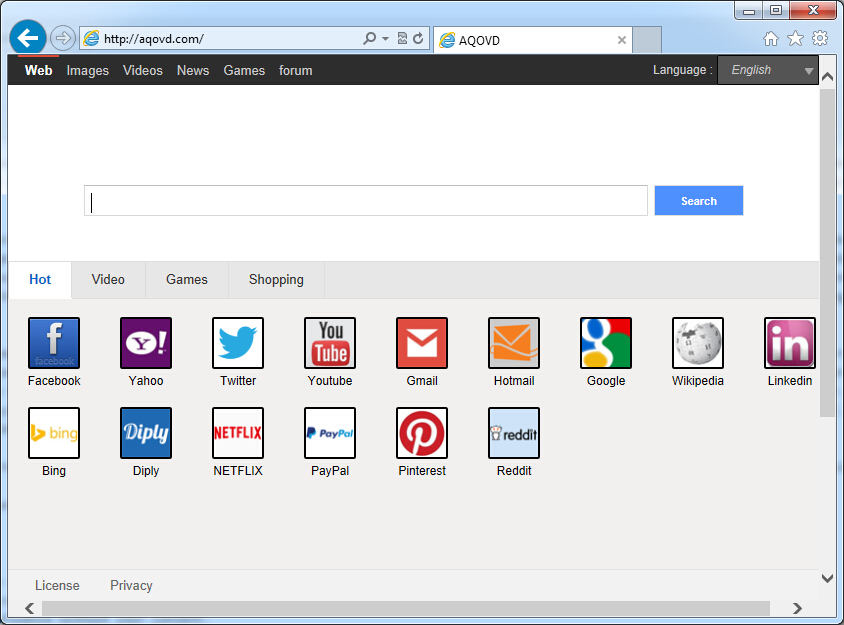Click the Reddit text label link

[514, 470]
